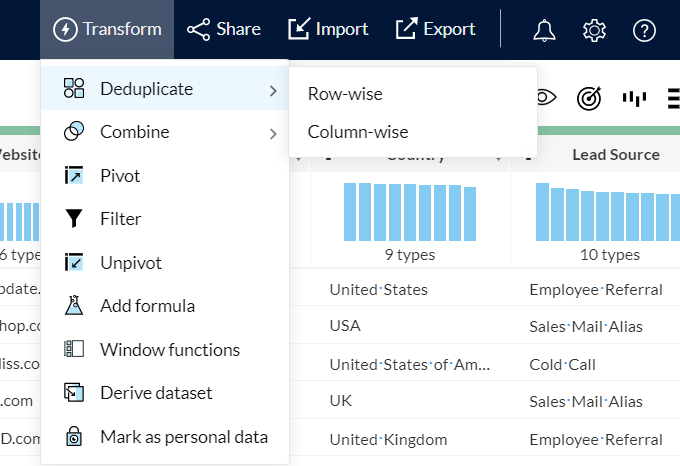Click the target icon in toolbar
The height and width of the screenshot is (466, 680).
(x=589, y=97)
